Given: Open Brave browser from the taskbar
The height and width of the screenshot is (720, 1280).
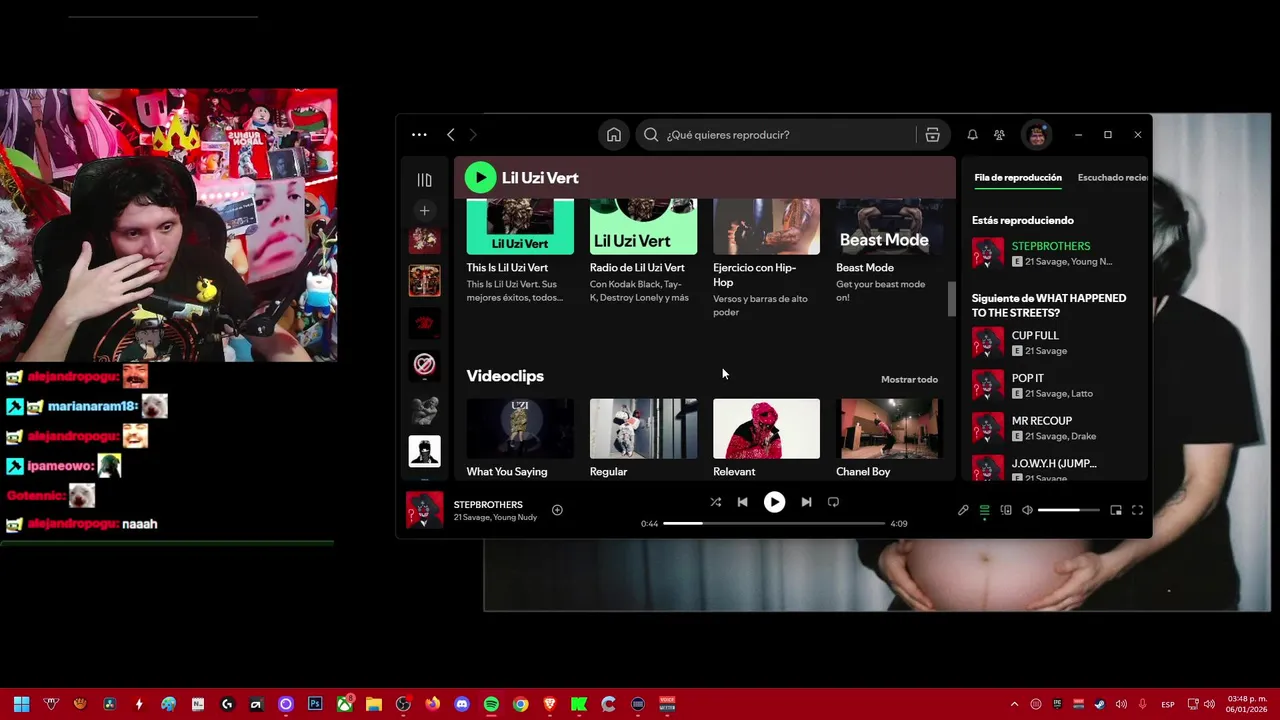Looking at the screenshot, I should (x=549, y=704).
